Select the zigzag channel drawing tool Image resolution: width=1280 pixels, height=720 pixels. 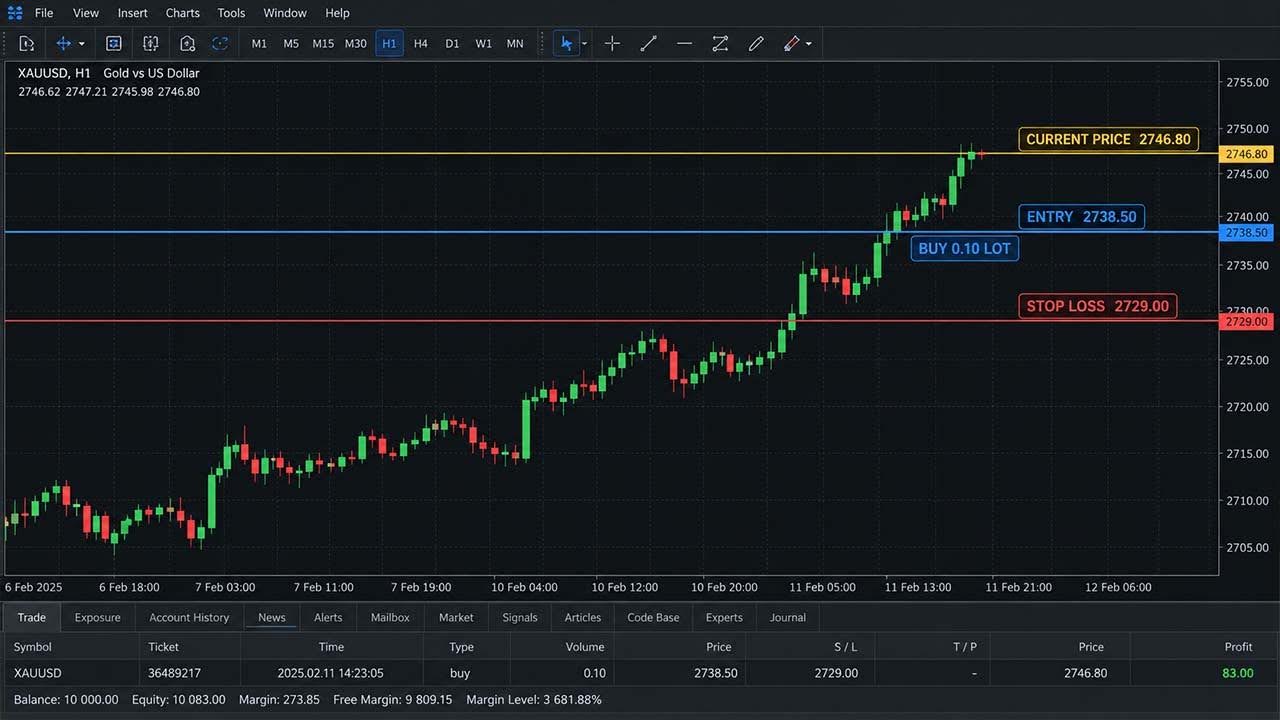coord(720,43)
